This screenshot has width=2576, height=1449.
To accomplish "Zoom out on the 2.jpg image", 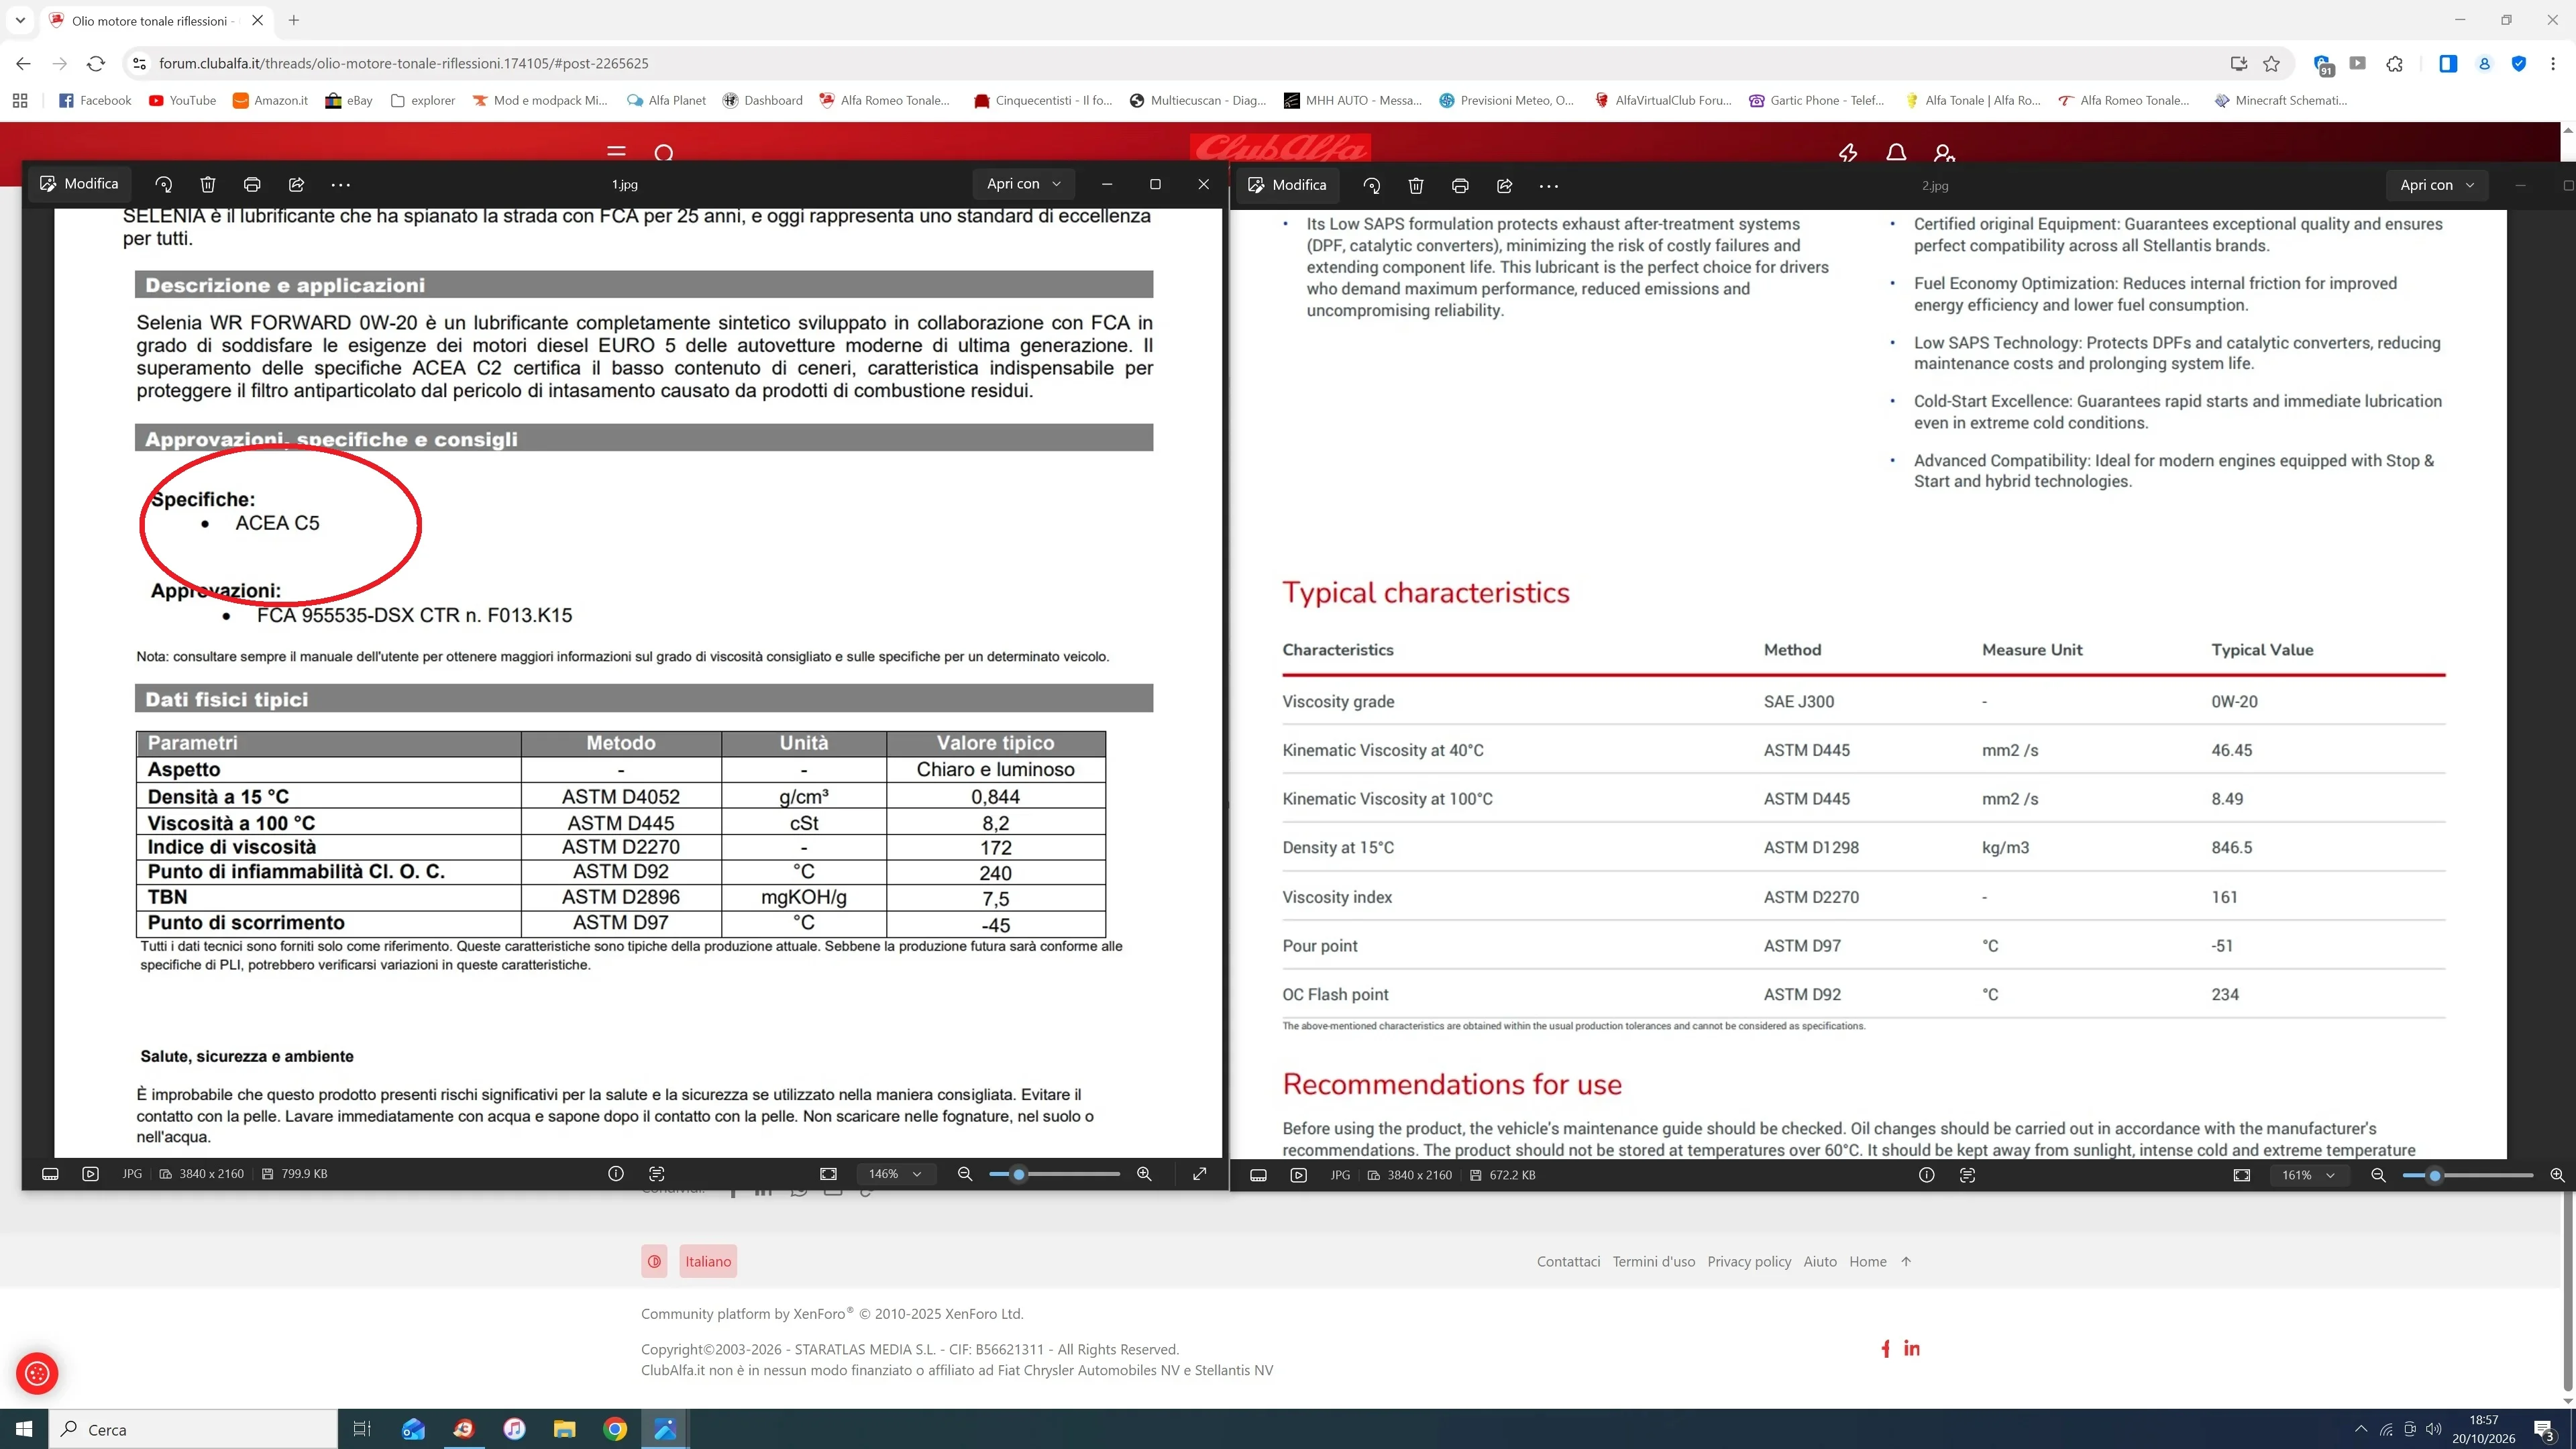I will pyautogui.click(x=2379, y=1175).
